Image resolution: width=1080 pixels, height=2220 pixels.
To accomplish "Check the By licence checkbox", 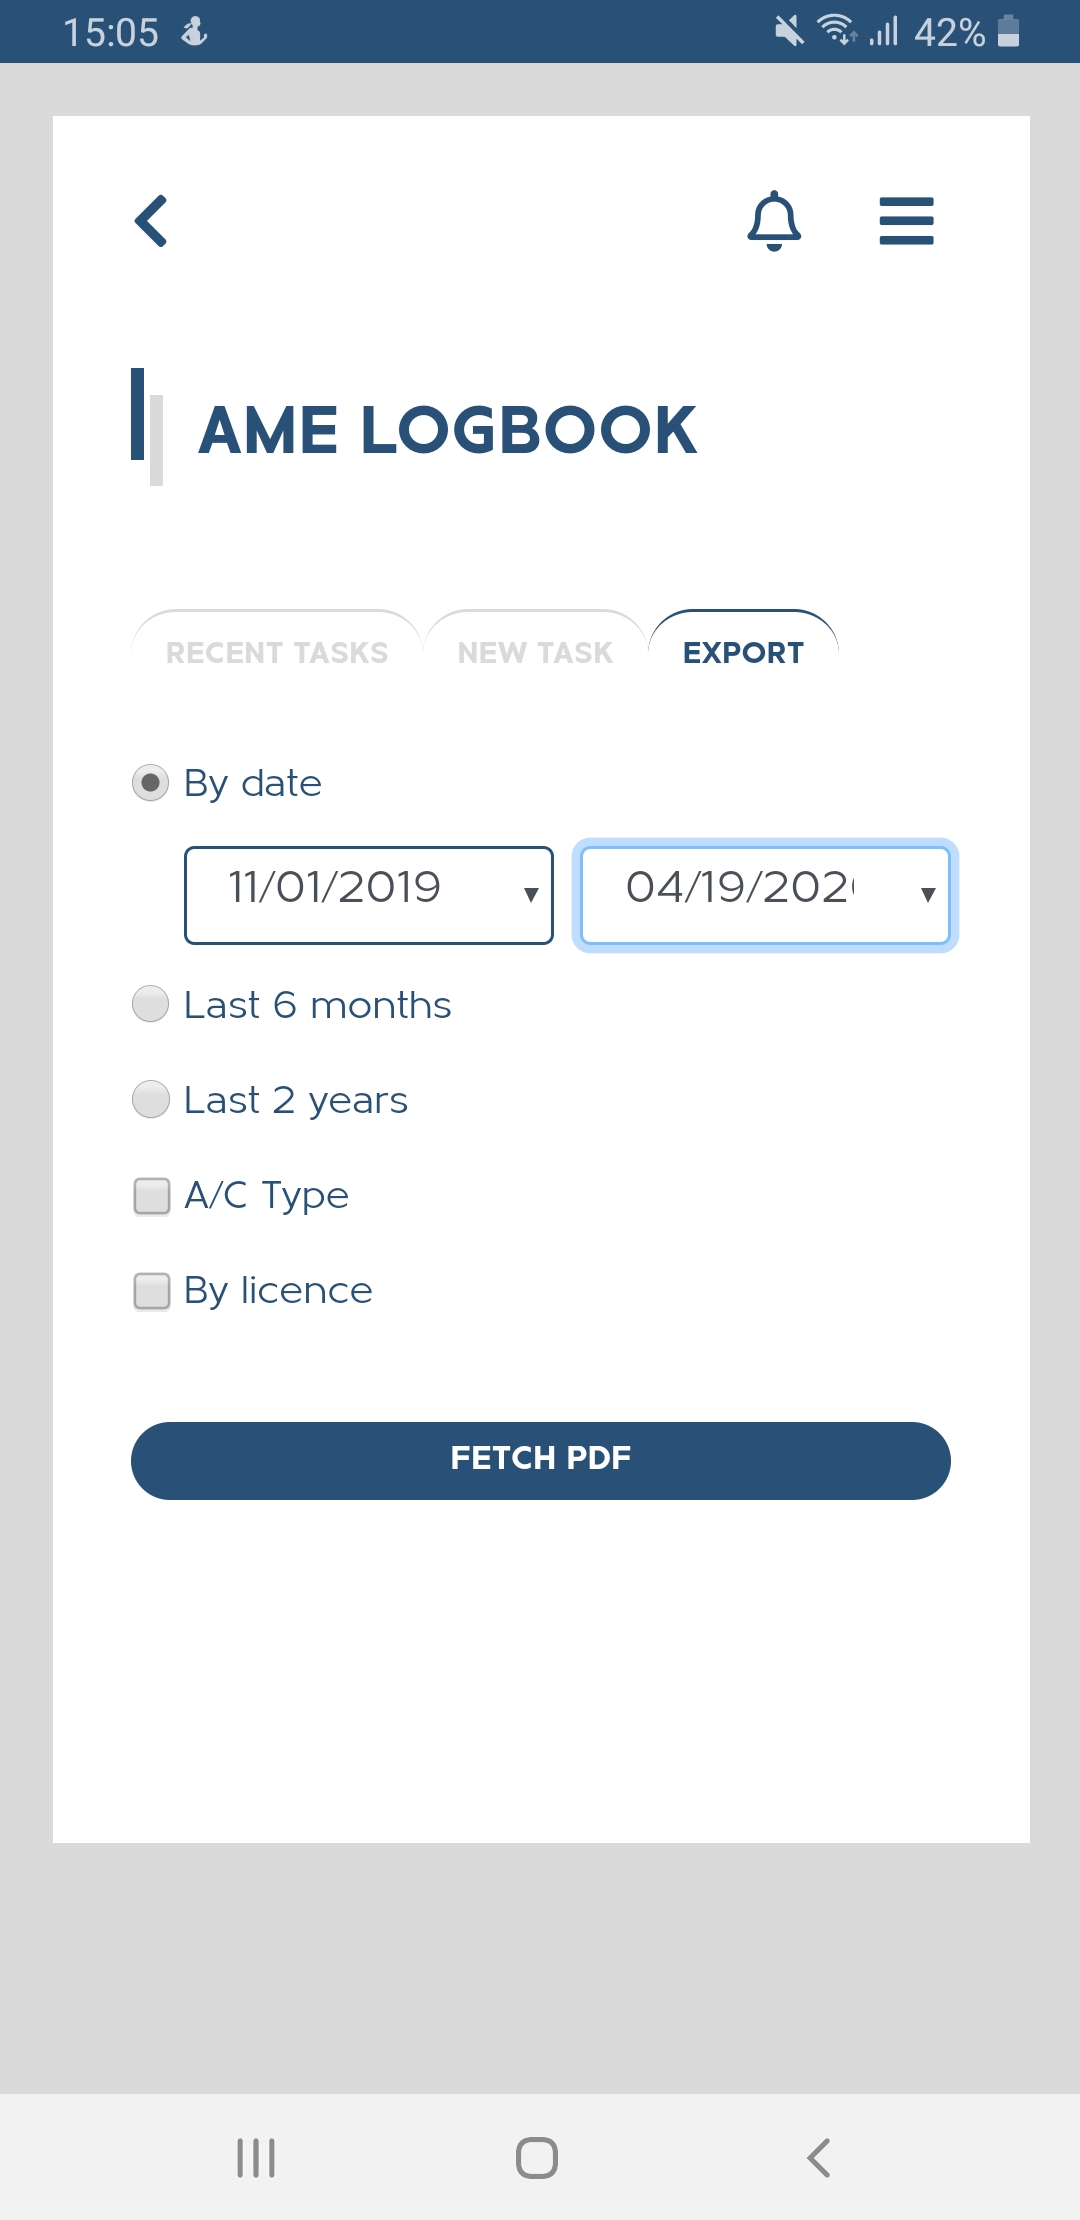I will 152,1290.
